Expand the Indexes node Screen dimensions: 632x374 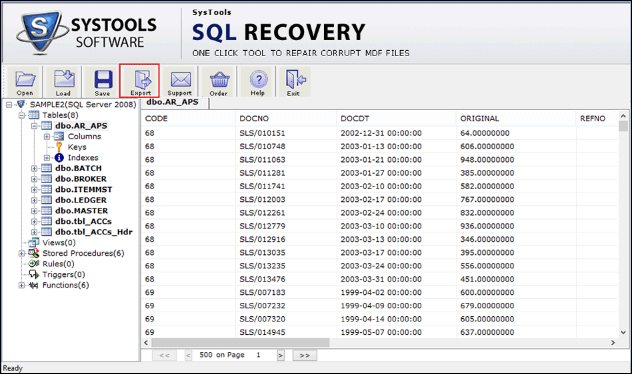tap(47, 158)
